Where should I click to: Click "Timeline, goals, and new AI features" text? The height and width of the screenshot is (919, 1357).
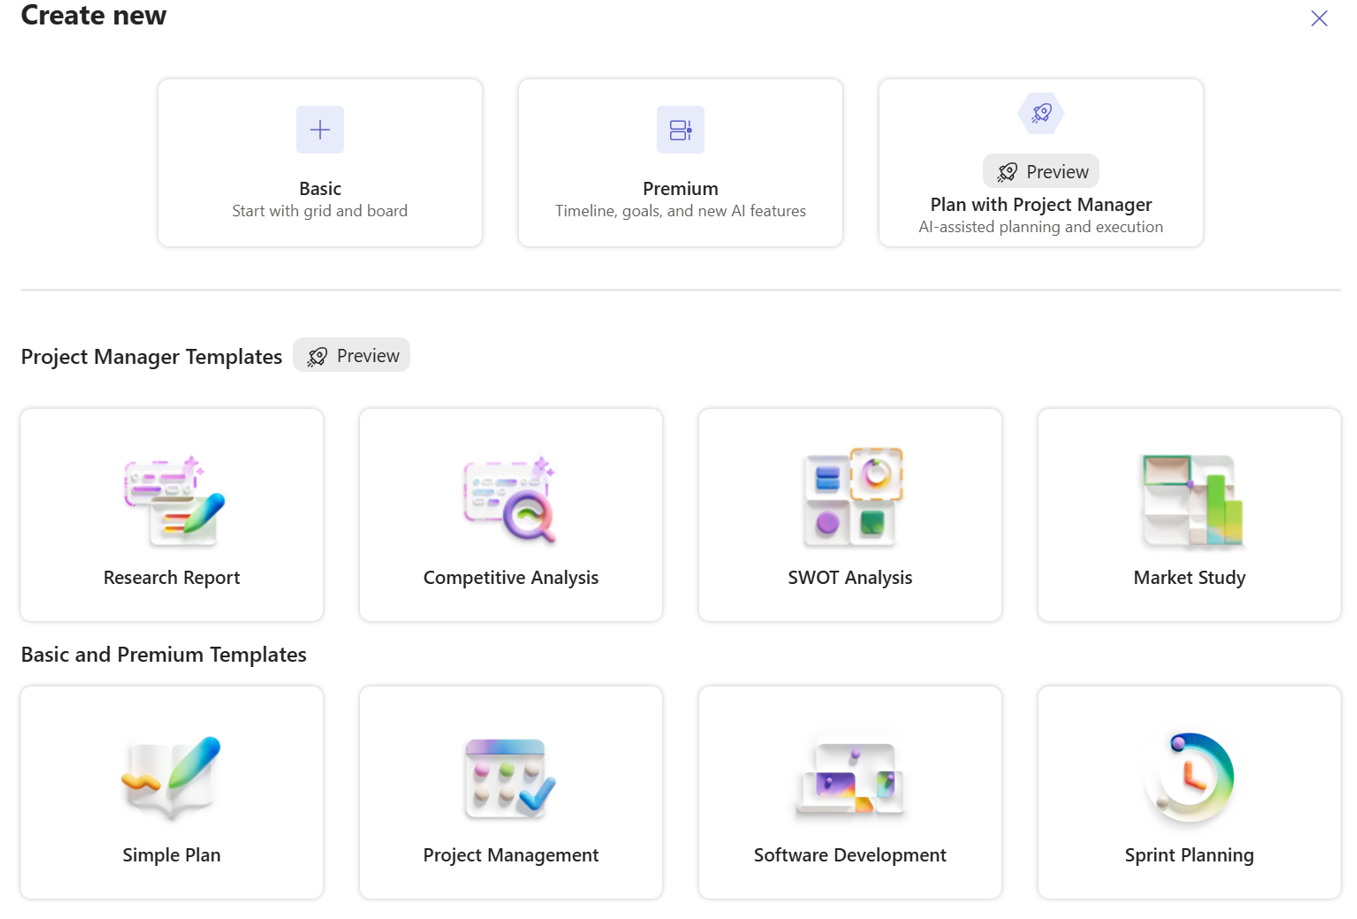(680, 211)
